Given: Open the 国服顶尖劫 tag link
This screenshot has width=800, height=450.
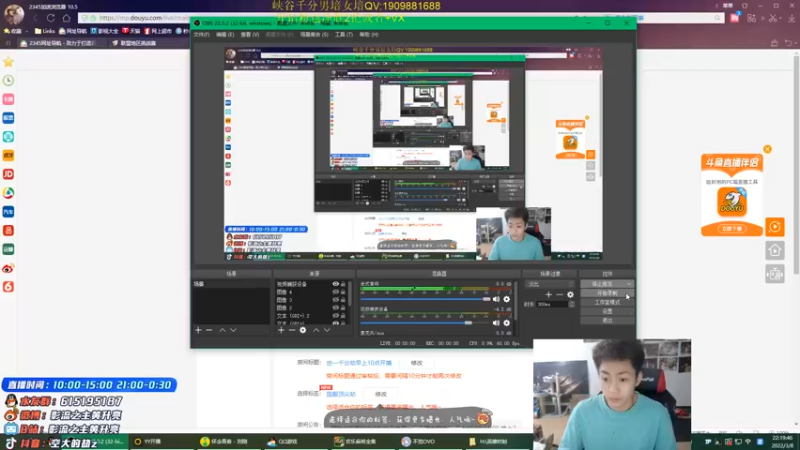Looking at the screenshot, I should point(341,394).
